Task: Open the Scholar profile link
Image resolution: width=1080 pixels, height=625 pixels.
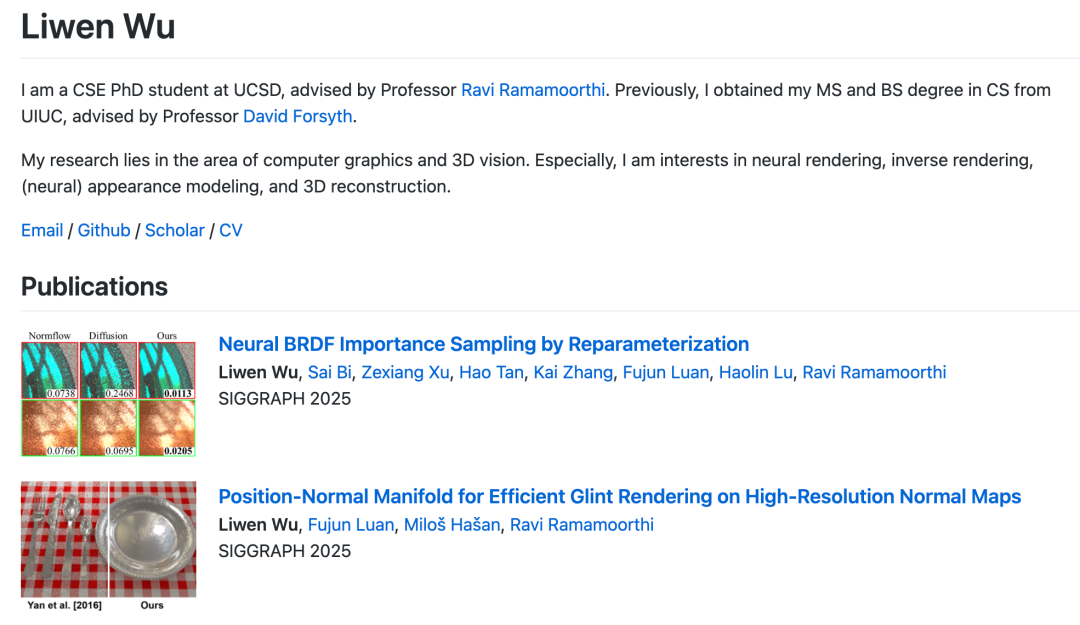Action: [x=174, y=230]
